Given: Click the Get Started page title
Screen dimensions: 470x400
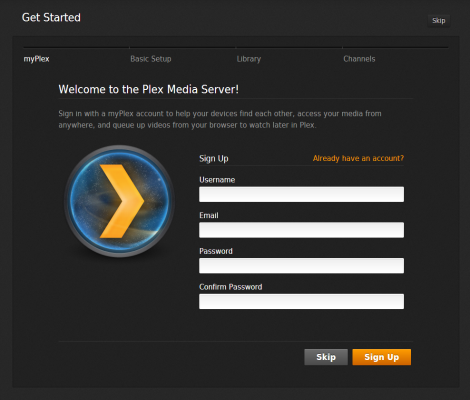Looking at the screenshot, I should coord(51,17).
